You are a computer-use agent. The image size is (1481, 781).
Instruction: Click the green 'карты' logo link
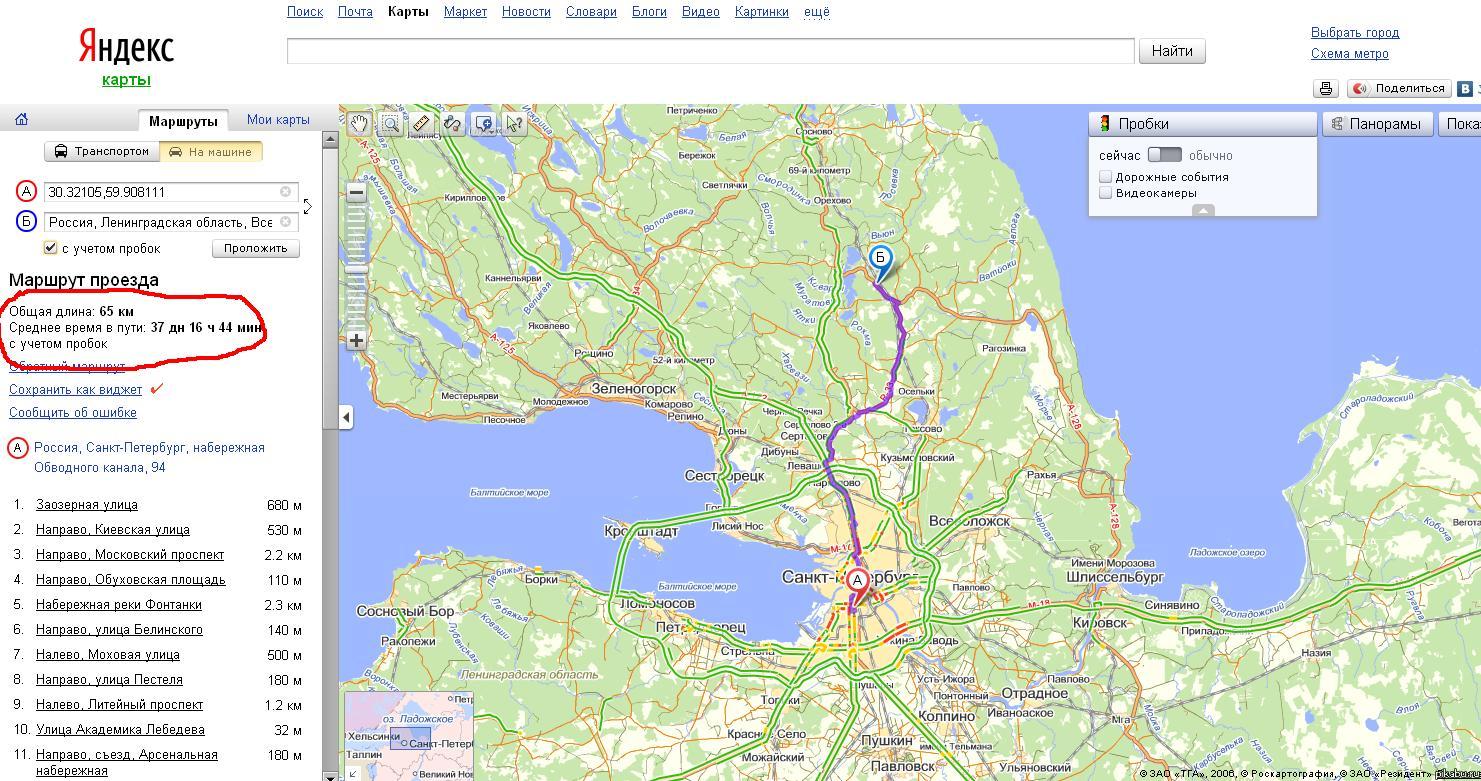coord(126,80)
